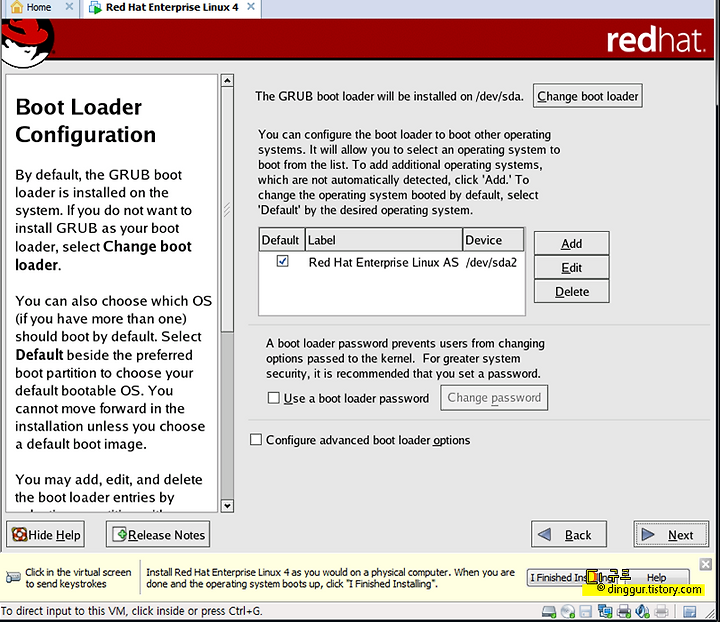Click the hard disk status icon
Viewport: 720px width, 622px height.
pyautogui.click(x=549, y=611)
